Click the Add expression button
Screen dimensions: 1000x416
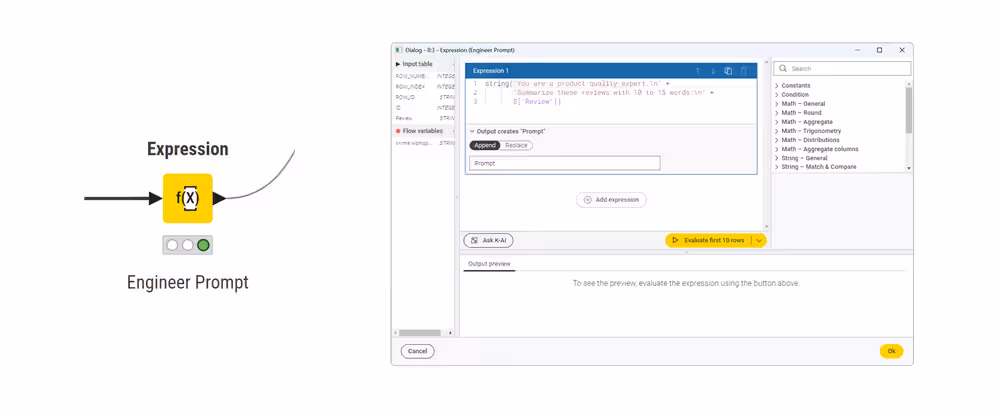[x=611, y=200]
